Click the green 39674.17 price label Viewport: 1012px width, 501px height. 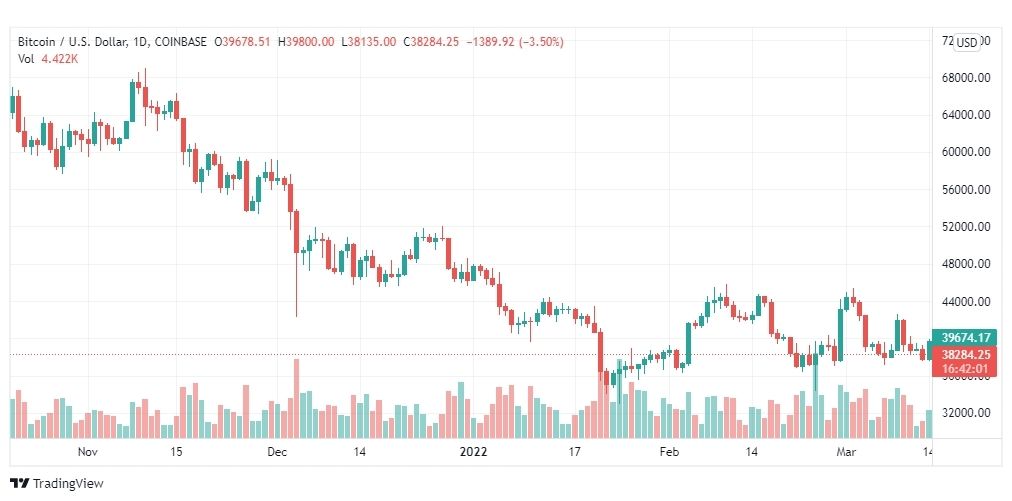coord(966,337)
